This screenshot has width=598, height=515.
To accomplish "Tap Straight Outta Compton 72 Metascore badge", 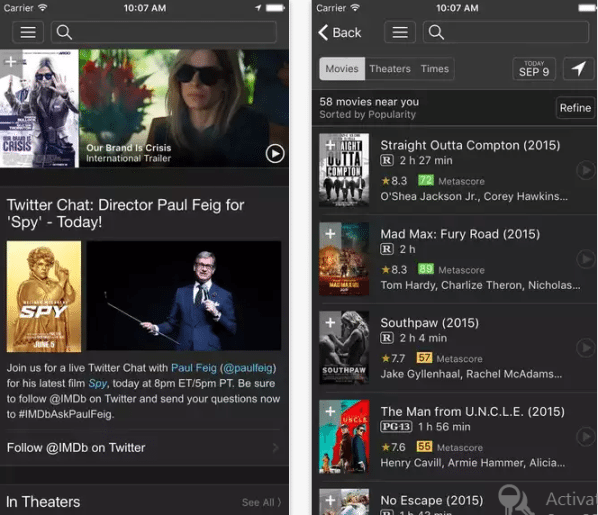I will tap(426, 180).
